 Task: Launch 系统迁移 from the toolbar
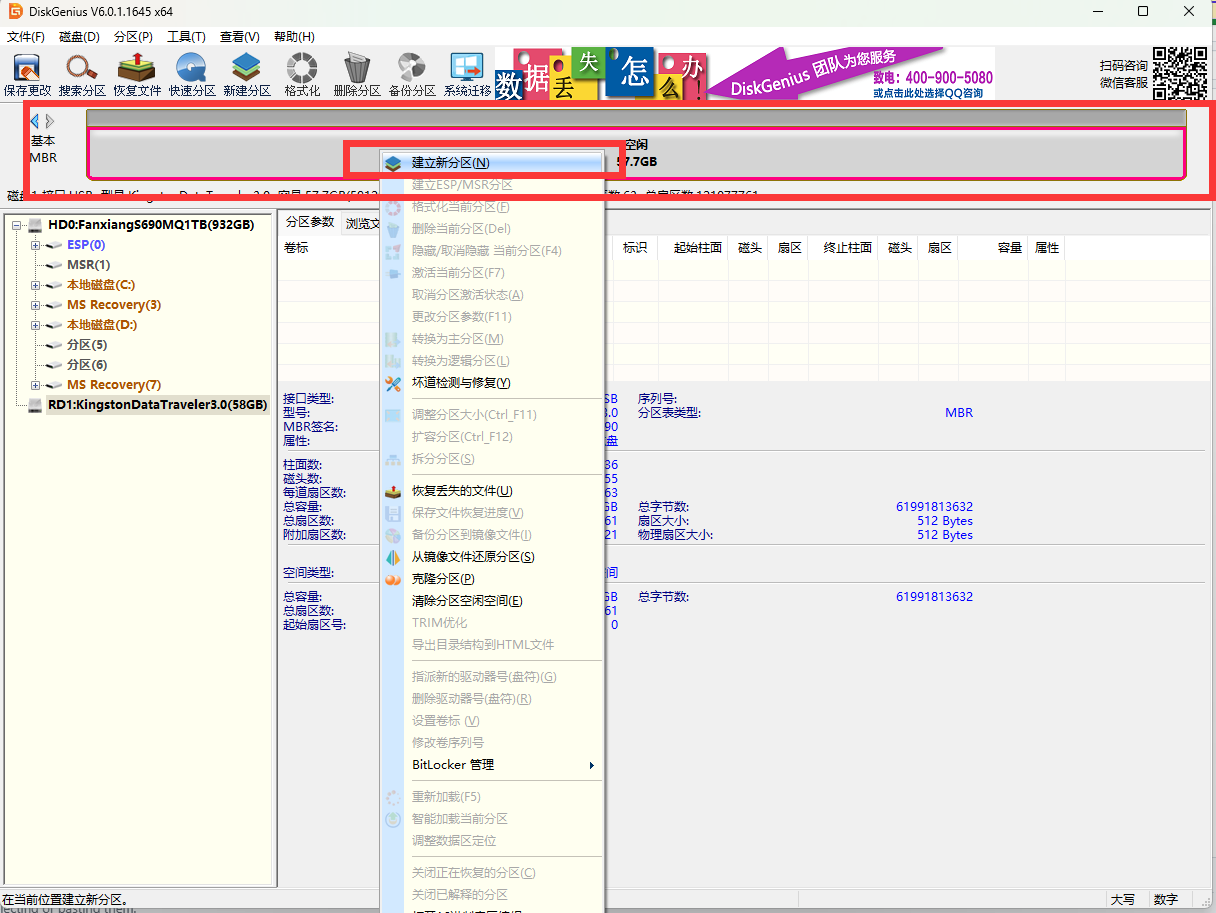point(467,75)
